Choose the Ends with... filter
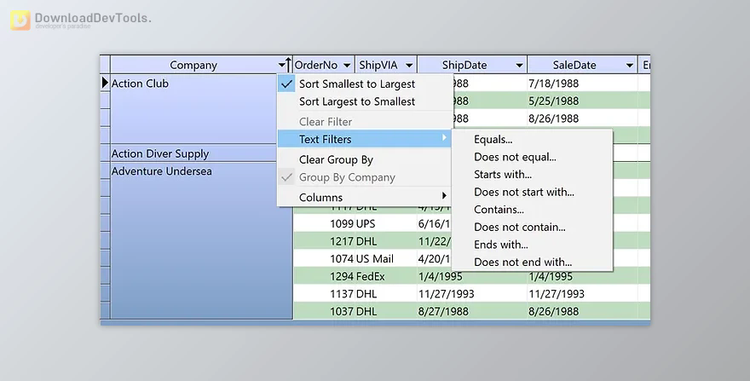The height and width of the screenshot is (381, 750). (532, 244)
